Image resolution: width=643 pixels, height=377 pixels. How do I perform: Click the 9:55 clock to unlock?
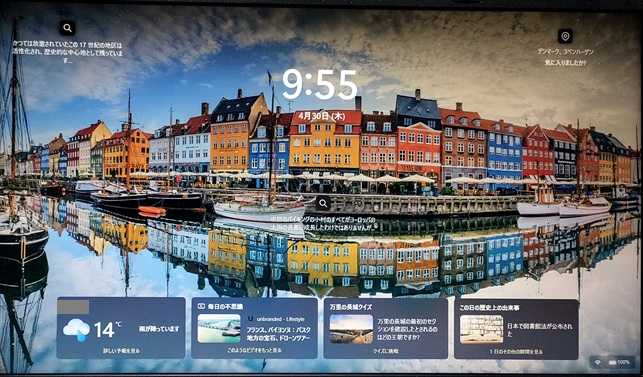(319, 85)
